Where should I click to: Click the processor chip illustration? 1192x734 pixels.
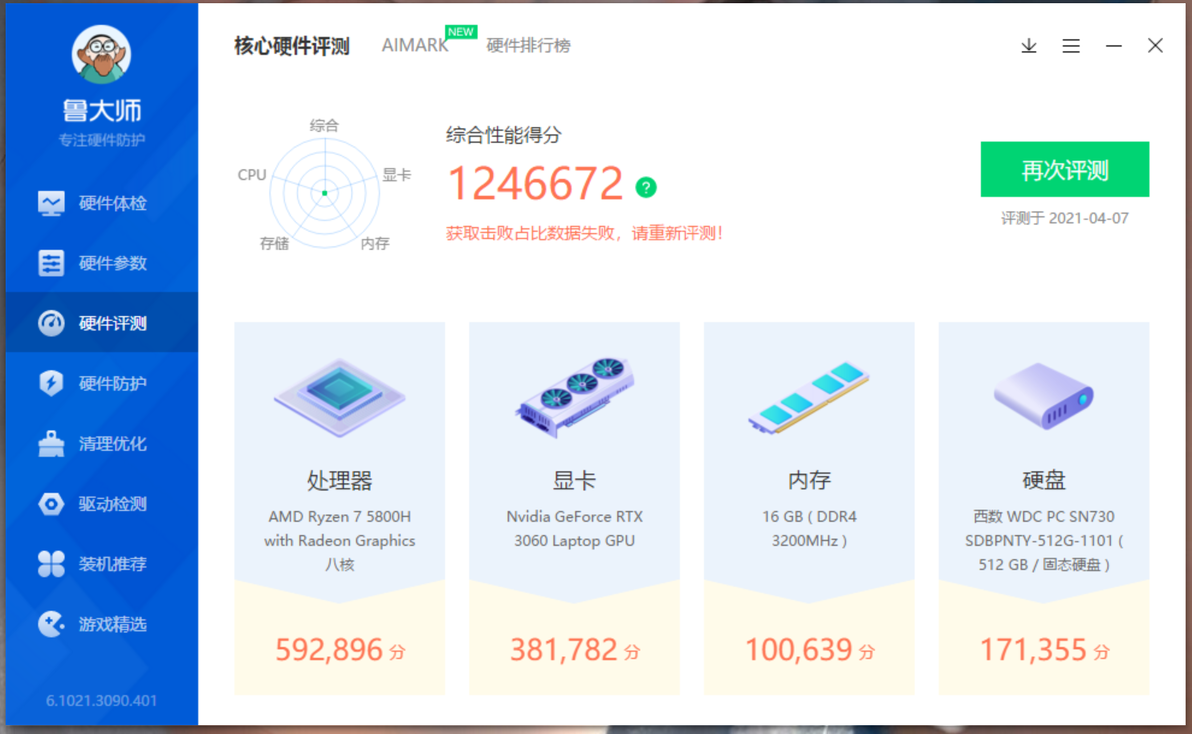[x=340, y=397]
